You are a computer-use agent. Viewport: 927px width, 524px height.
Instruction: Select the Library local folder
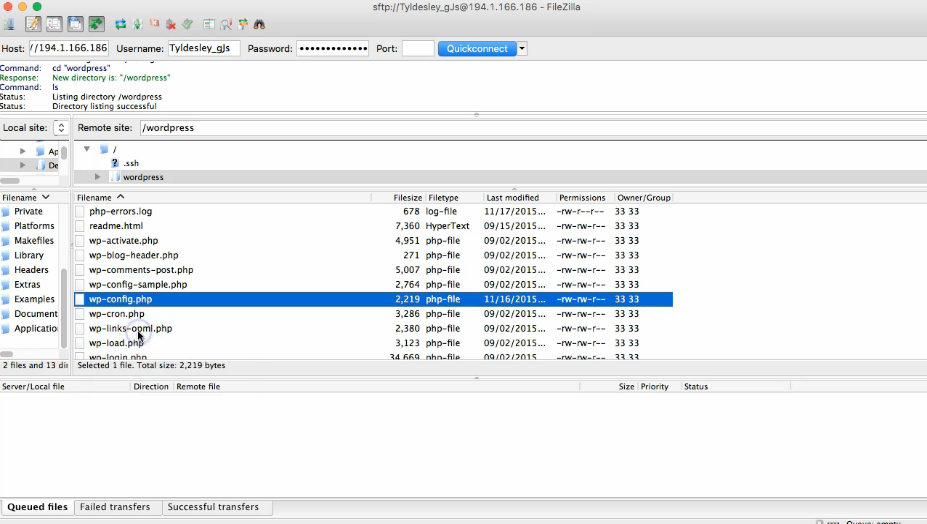29,255
